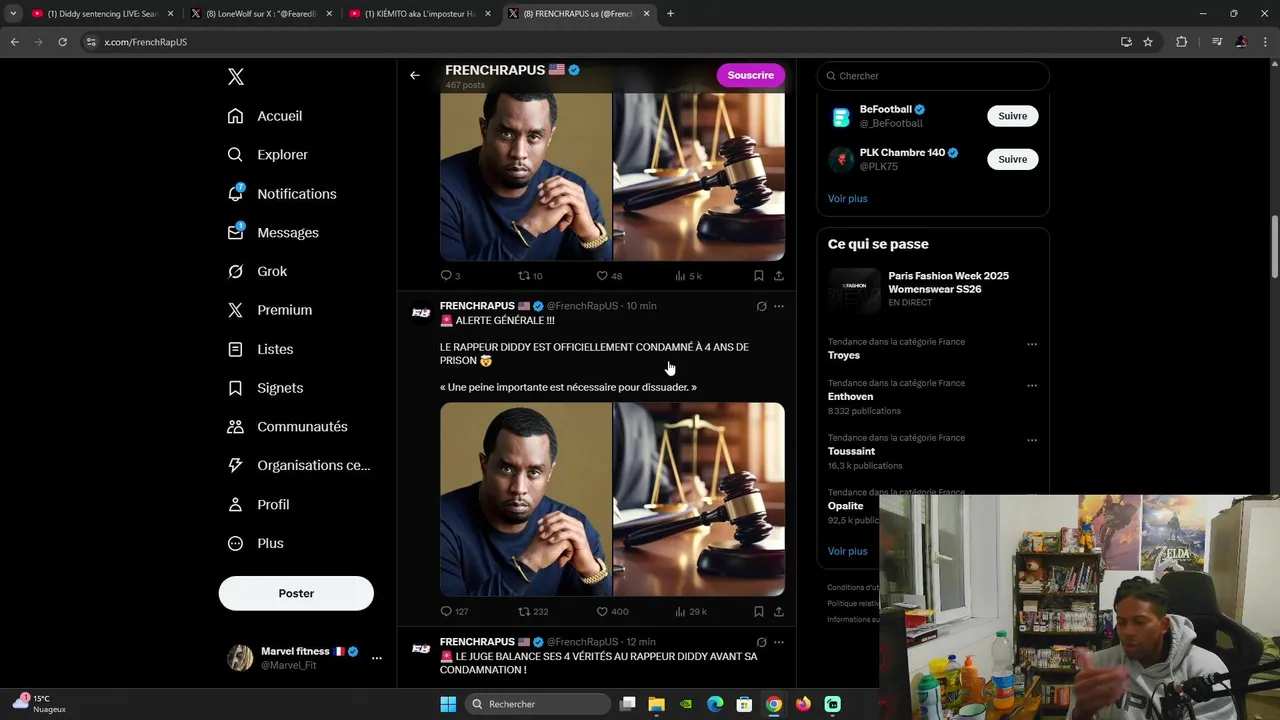Reload the page
The height and width of the screenshot is (720, 1280).
[x=62, y=42]
